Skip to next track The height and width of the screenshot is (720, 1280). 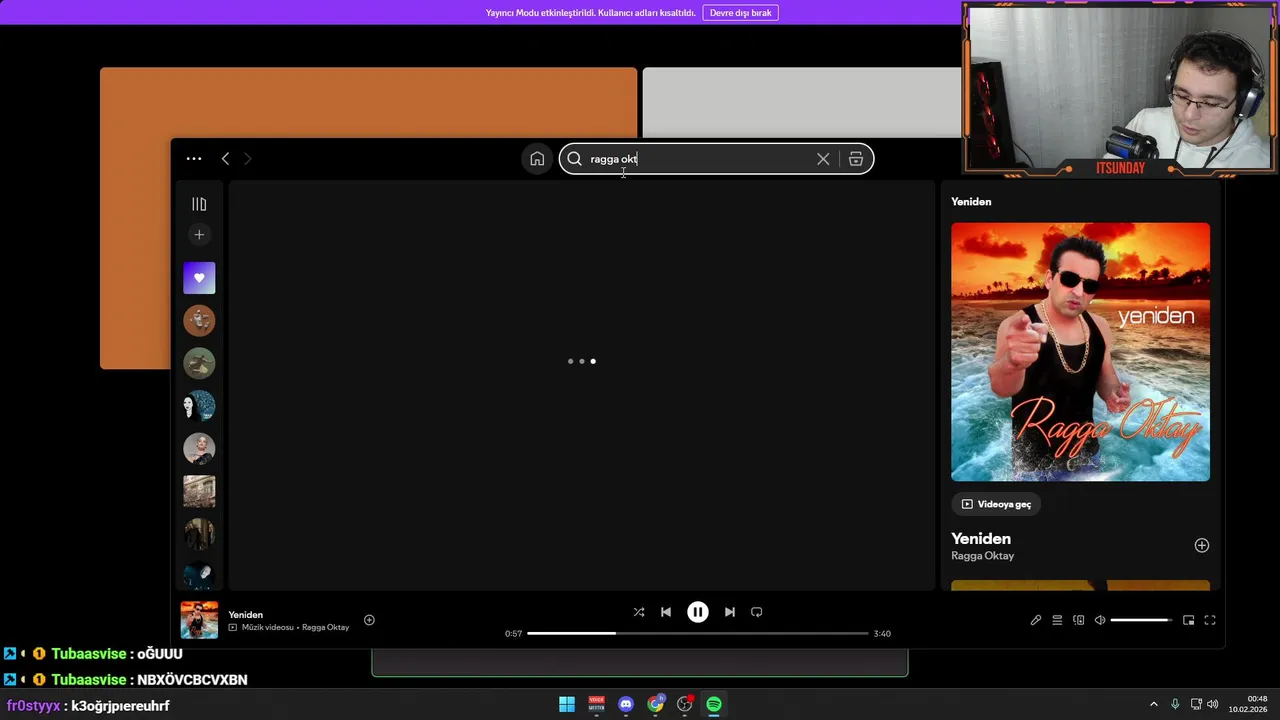pyautogui.click(x=729, y=612)
